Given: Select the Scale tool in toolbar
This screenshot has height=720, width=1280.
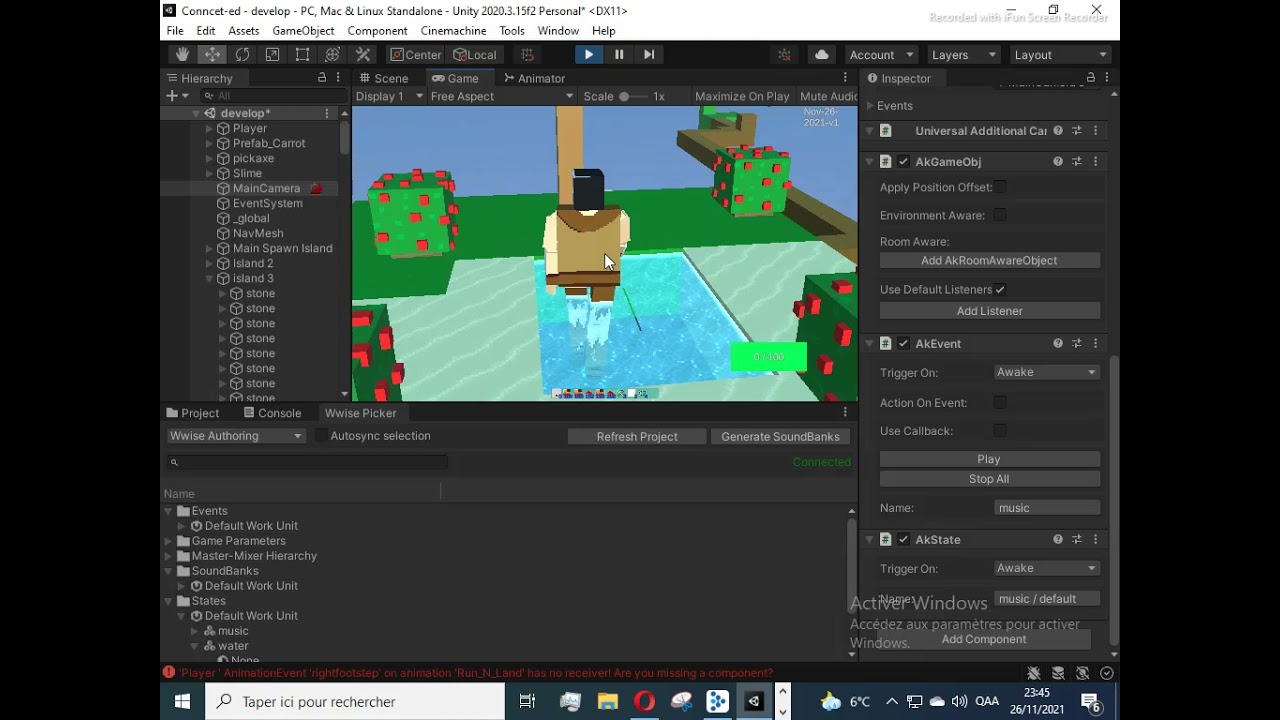Looking at the screenshot, I should (x=272, y=55).
